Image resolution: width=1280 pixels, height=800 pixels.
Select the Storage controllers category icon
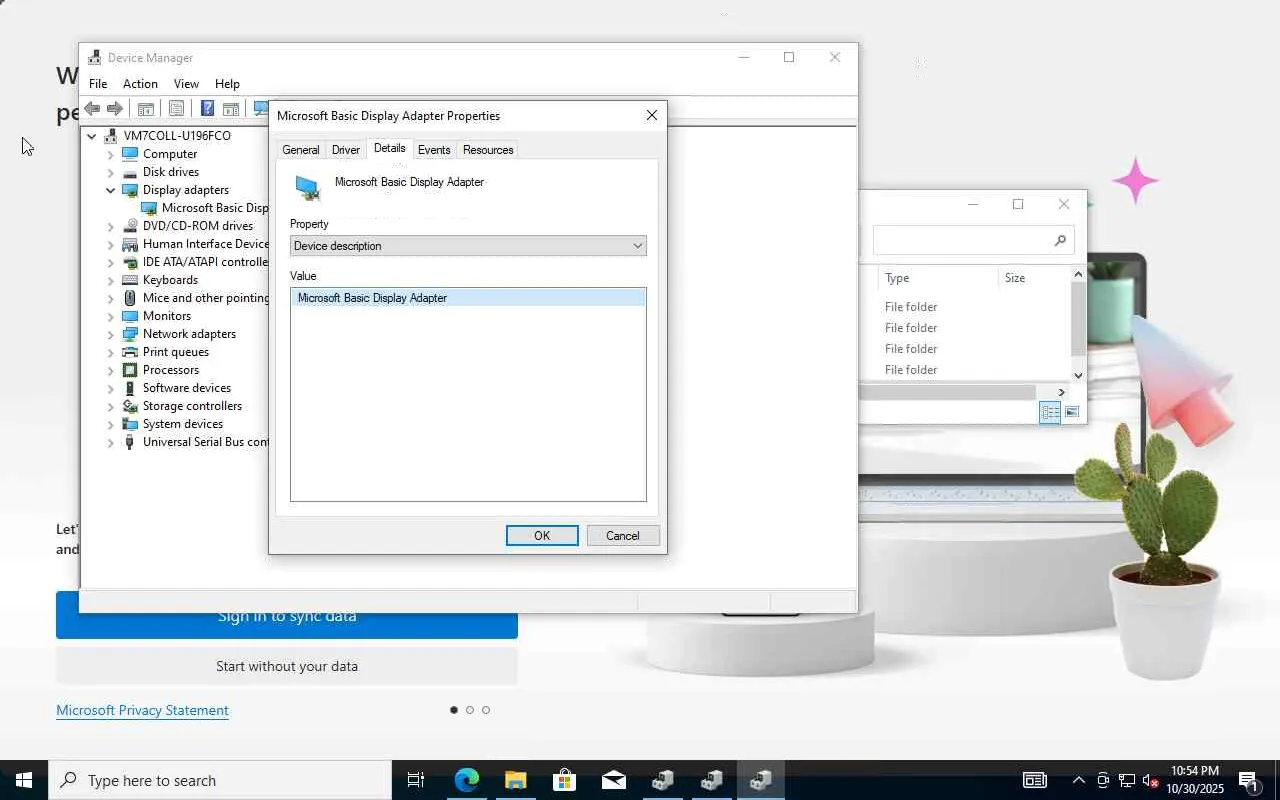click(x=130, y=406)
